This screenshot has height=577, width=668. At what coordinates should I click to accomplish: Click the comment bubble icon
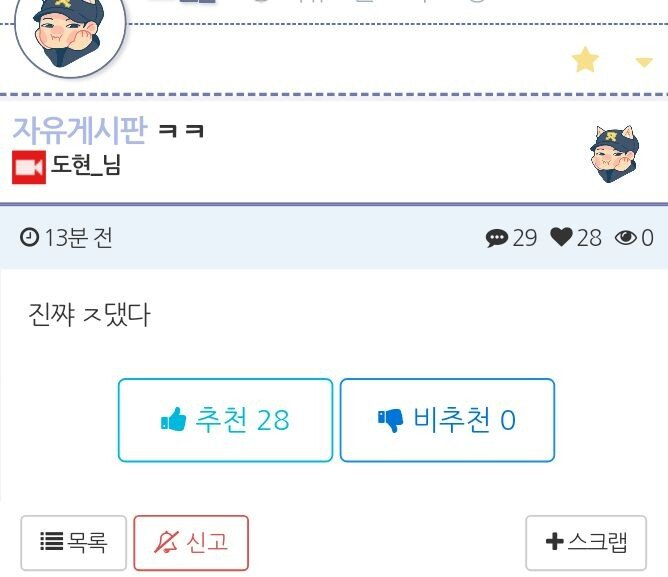[x=497, y=238]
